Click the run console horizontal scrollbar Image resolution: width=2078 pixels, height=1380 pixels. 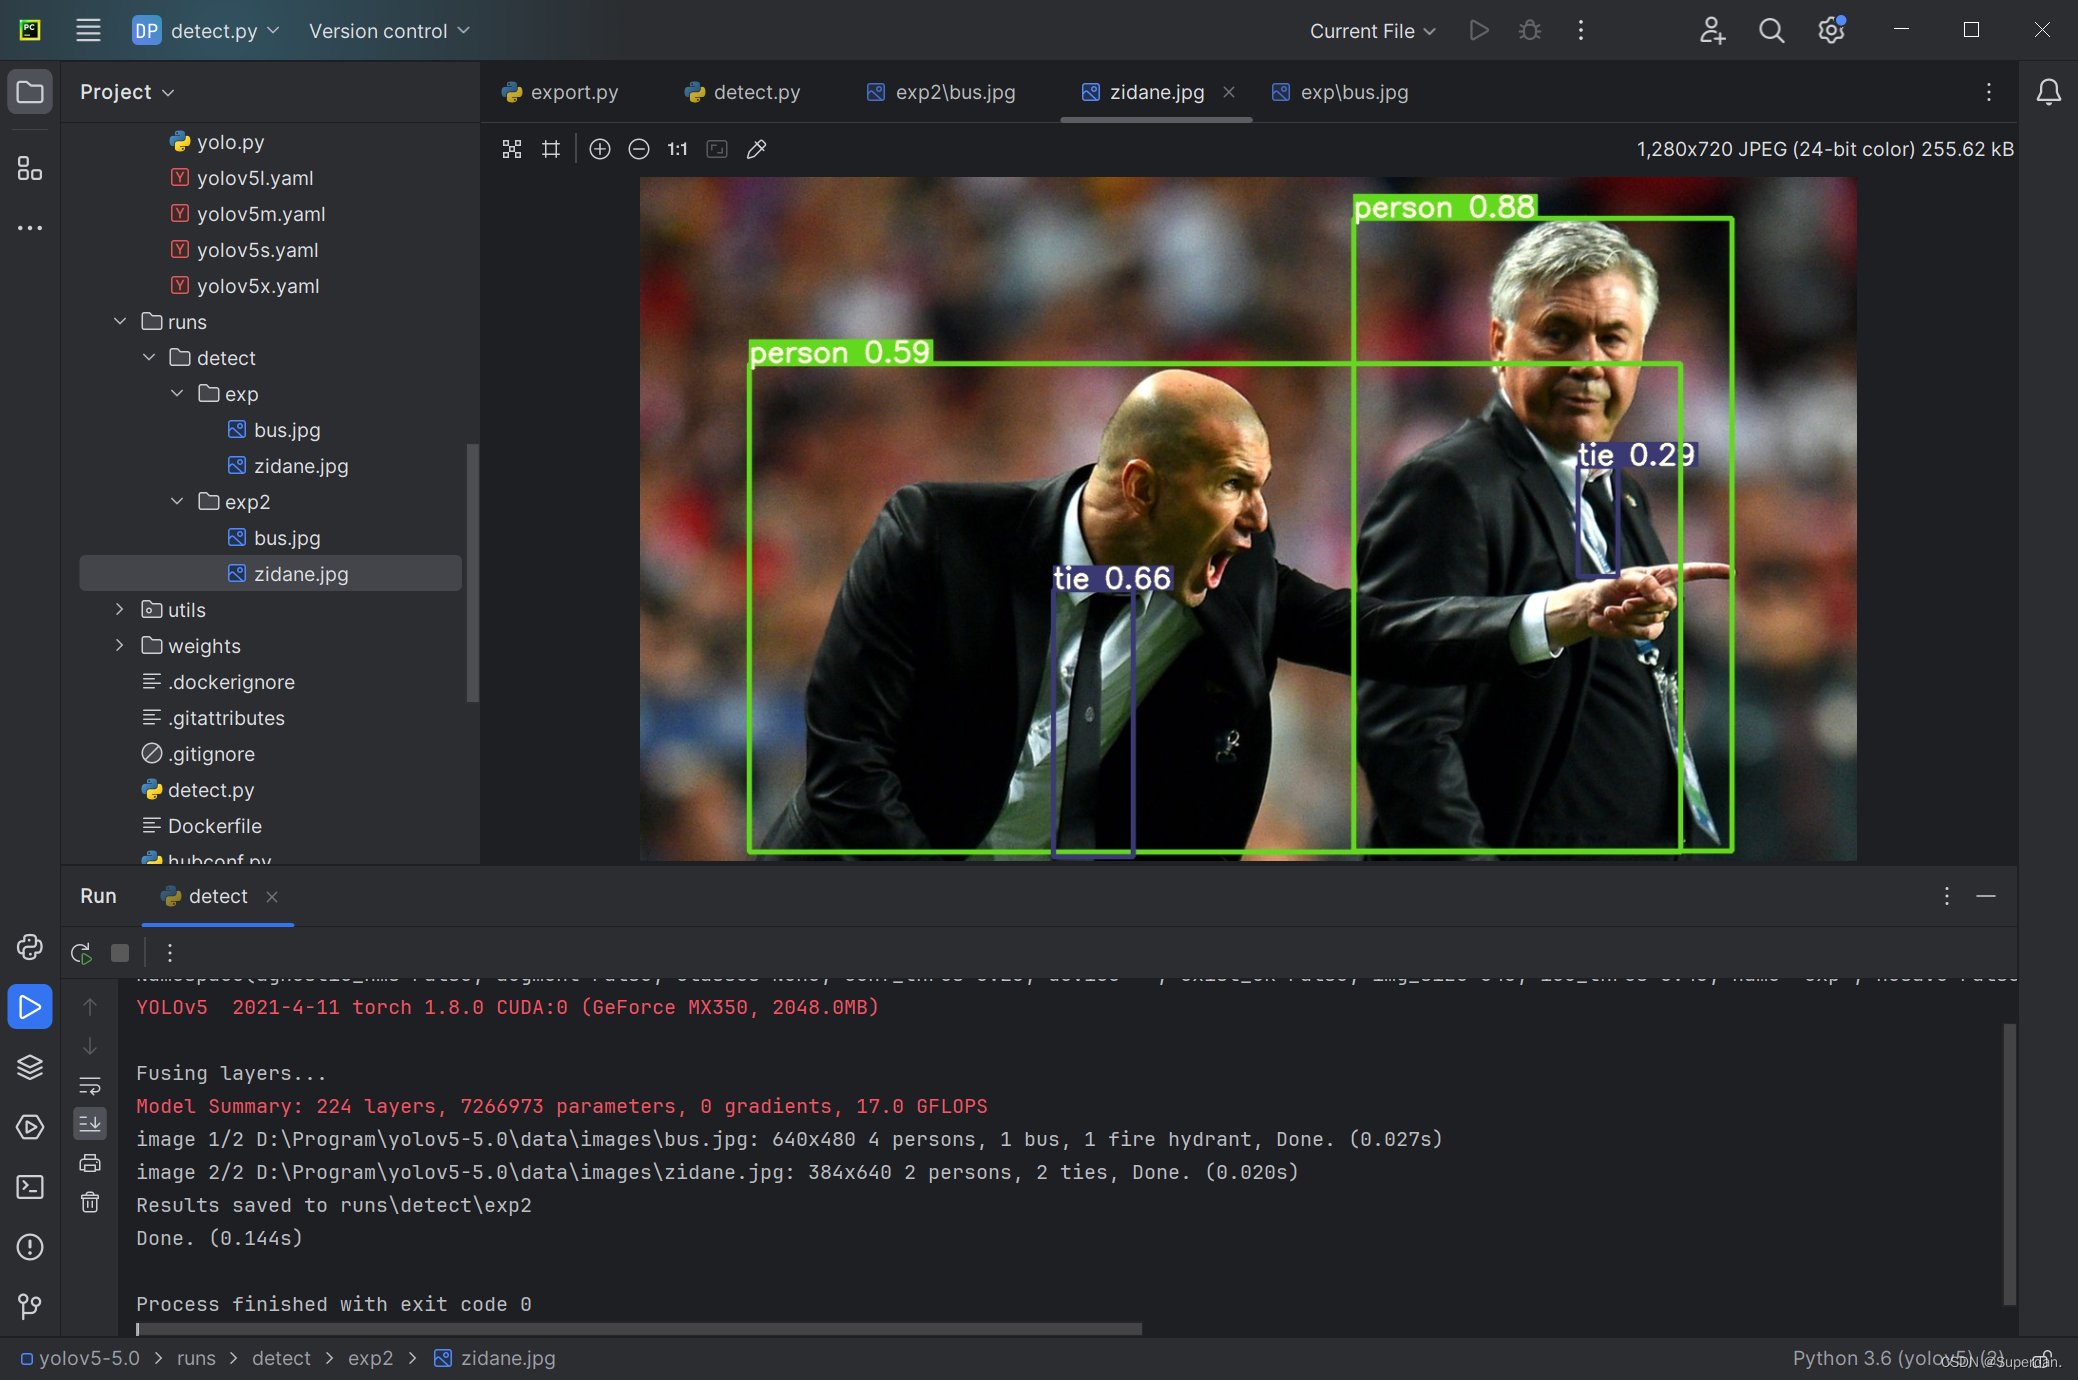640,1329
